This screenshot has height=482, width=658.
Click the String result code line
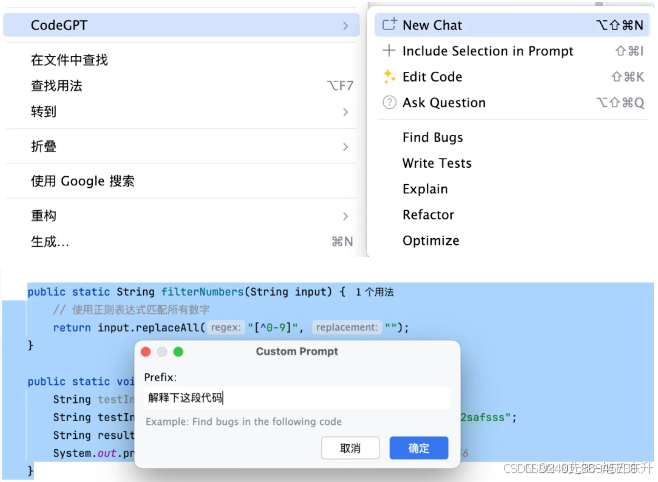tap(93, 435)
